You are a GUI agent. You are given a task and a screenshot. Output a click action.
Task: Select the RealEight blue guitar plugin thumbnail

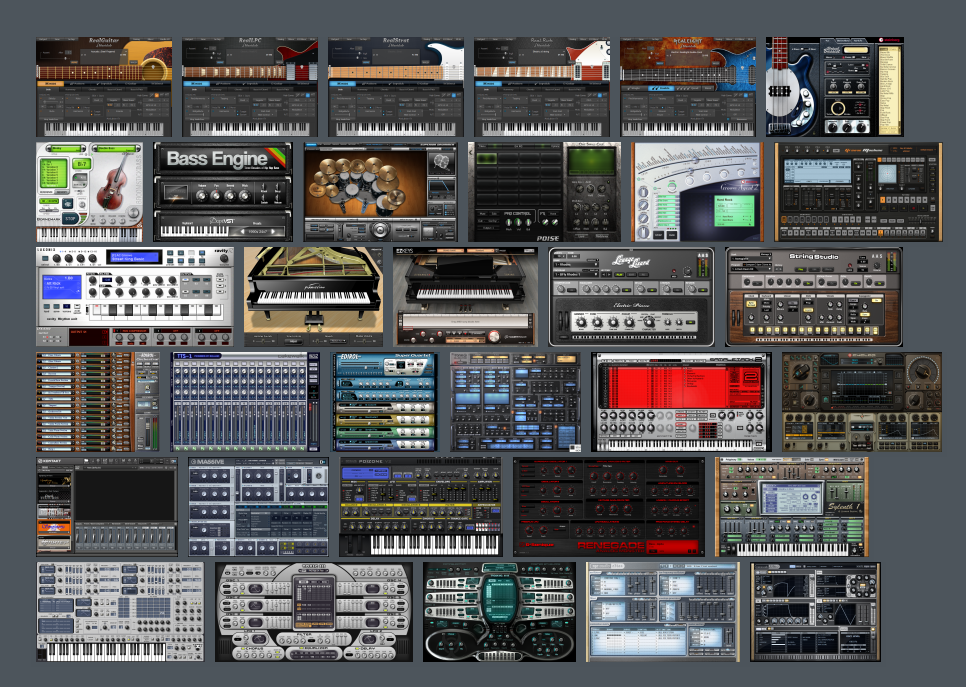(688, 87)
